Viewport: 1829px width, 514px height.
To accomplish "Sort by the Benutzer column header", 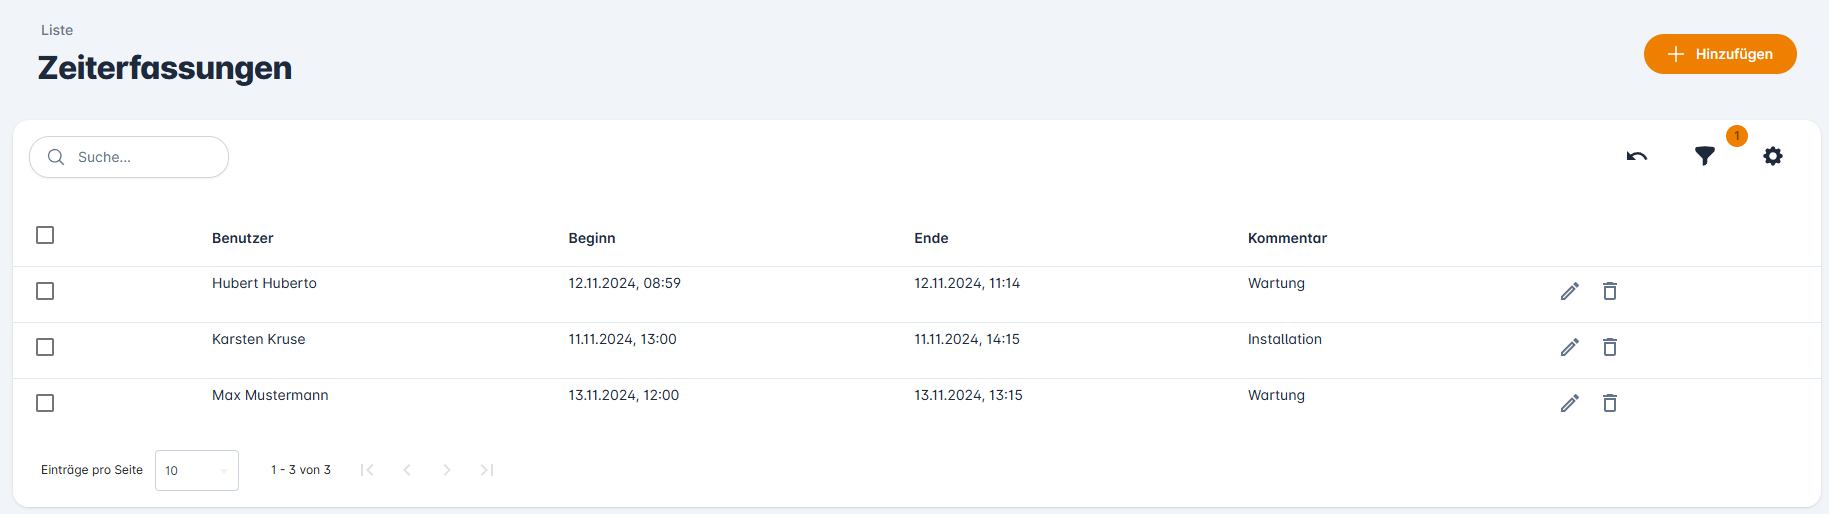I will coord(243,238).
